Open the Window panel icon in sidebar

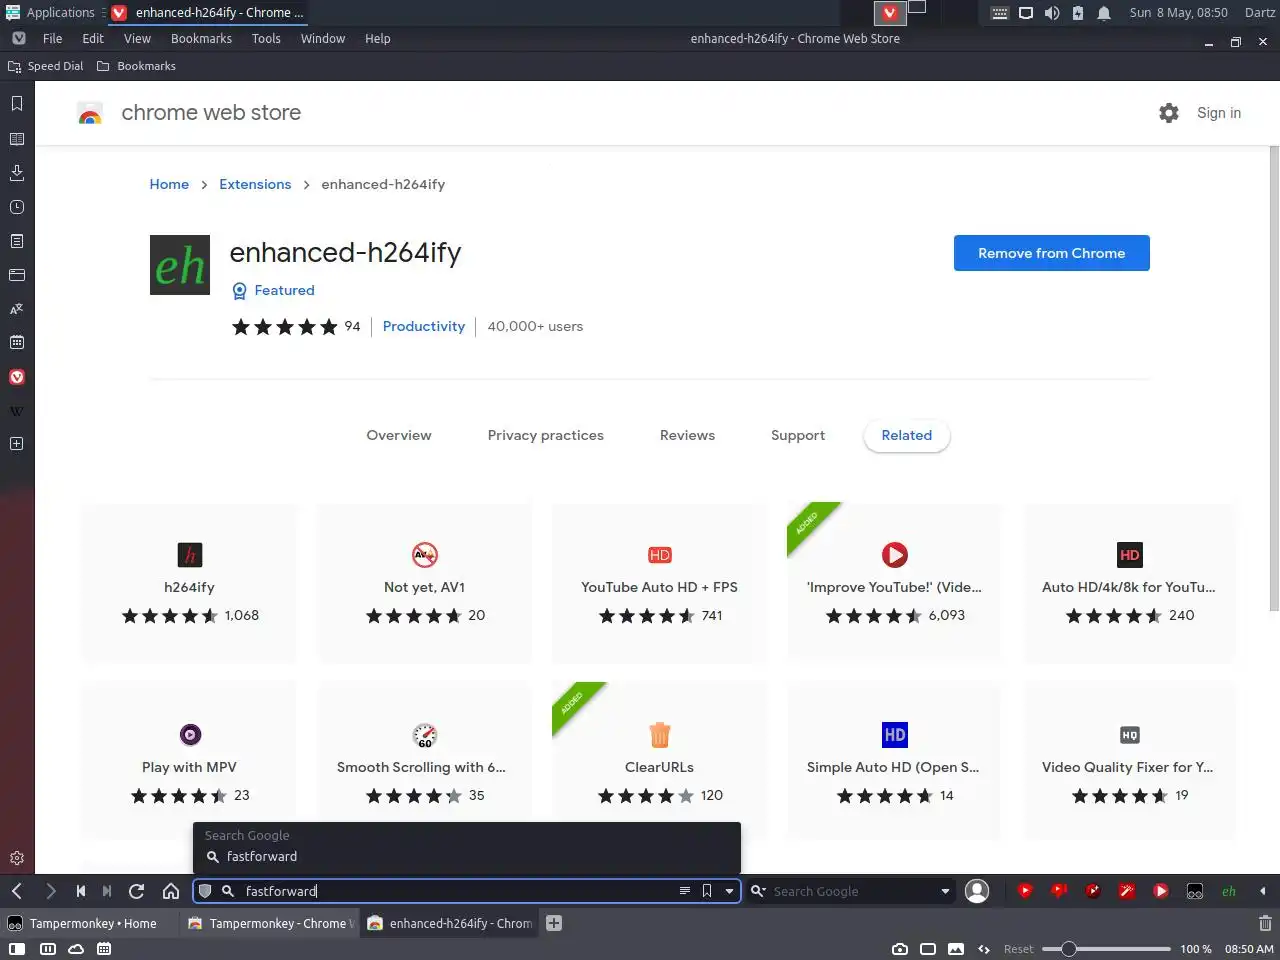[x=17, y=275]
